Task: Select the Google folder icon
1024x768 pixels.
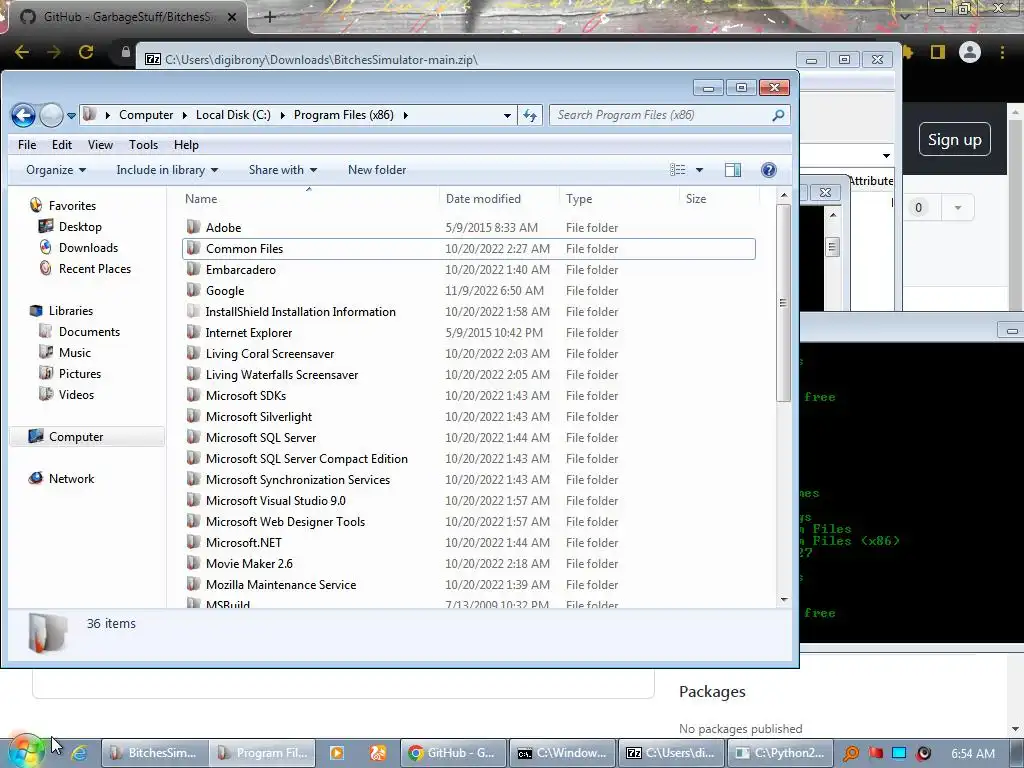Action: pos(193,290)
